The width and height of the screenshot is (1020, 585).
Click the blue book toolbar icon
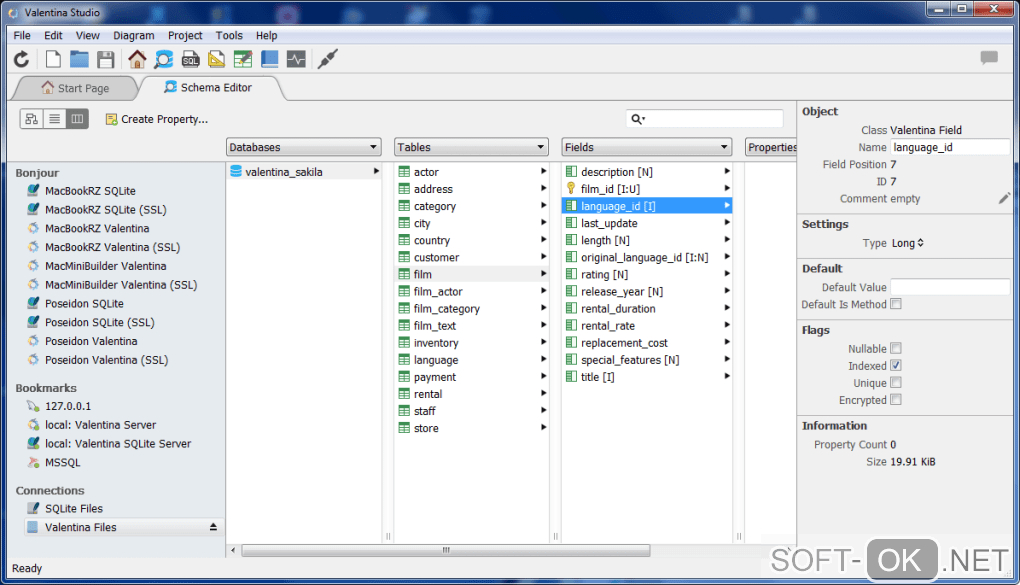coord(269,60)
